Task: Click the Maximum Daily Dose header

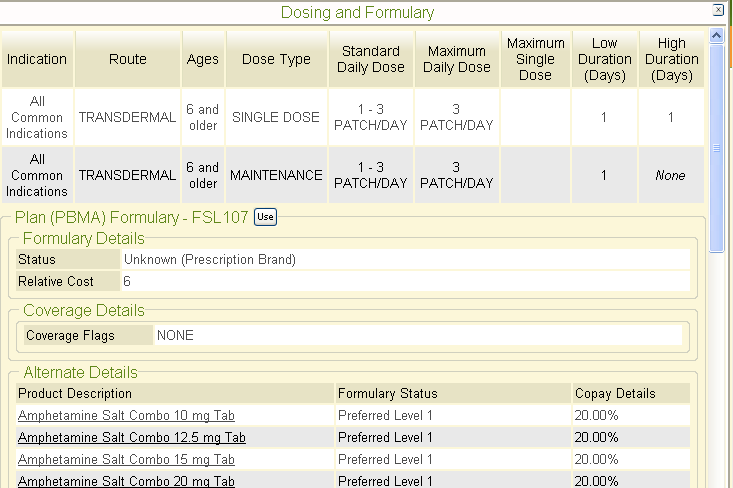Action: click(457, 59)
